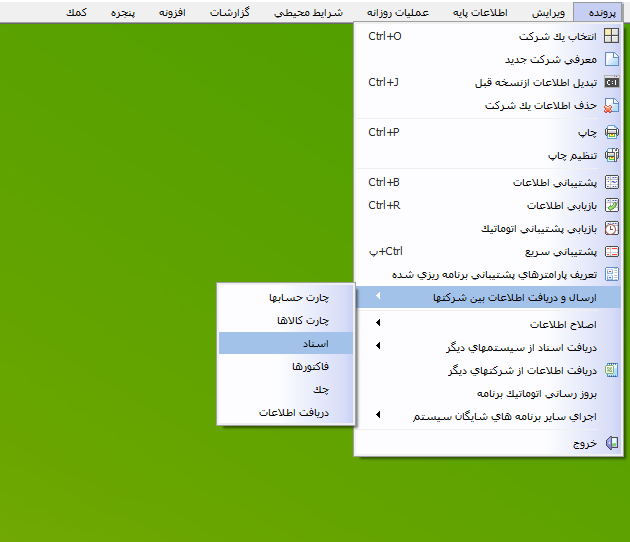Screen dimensions: 630x542
Task: Click the print setup icon beside تنظيم چاپ
Action: click(612, 156)
